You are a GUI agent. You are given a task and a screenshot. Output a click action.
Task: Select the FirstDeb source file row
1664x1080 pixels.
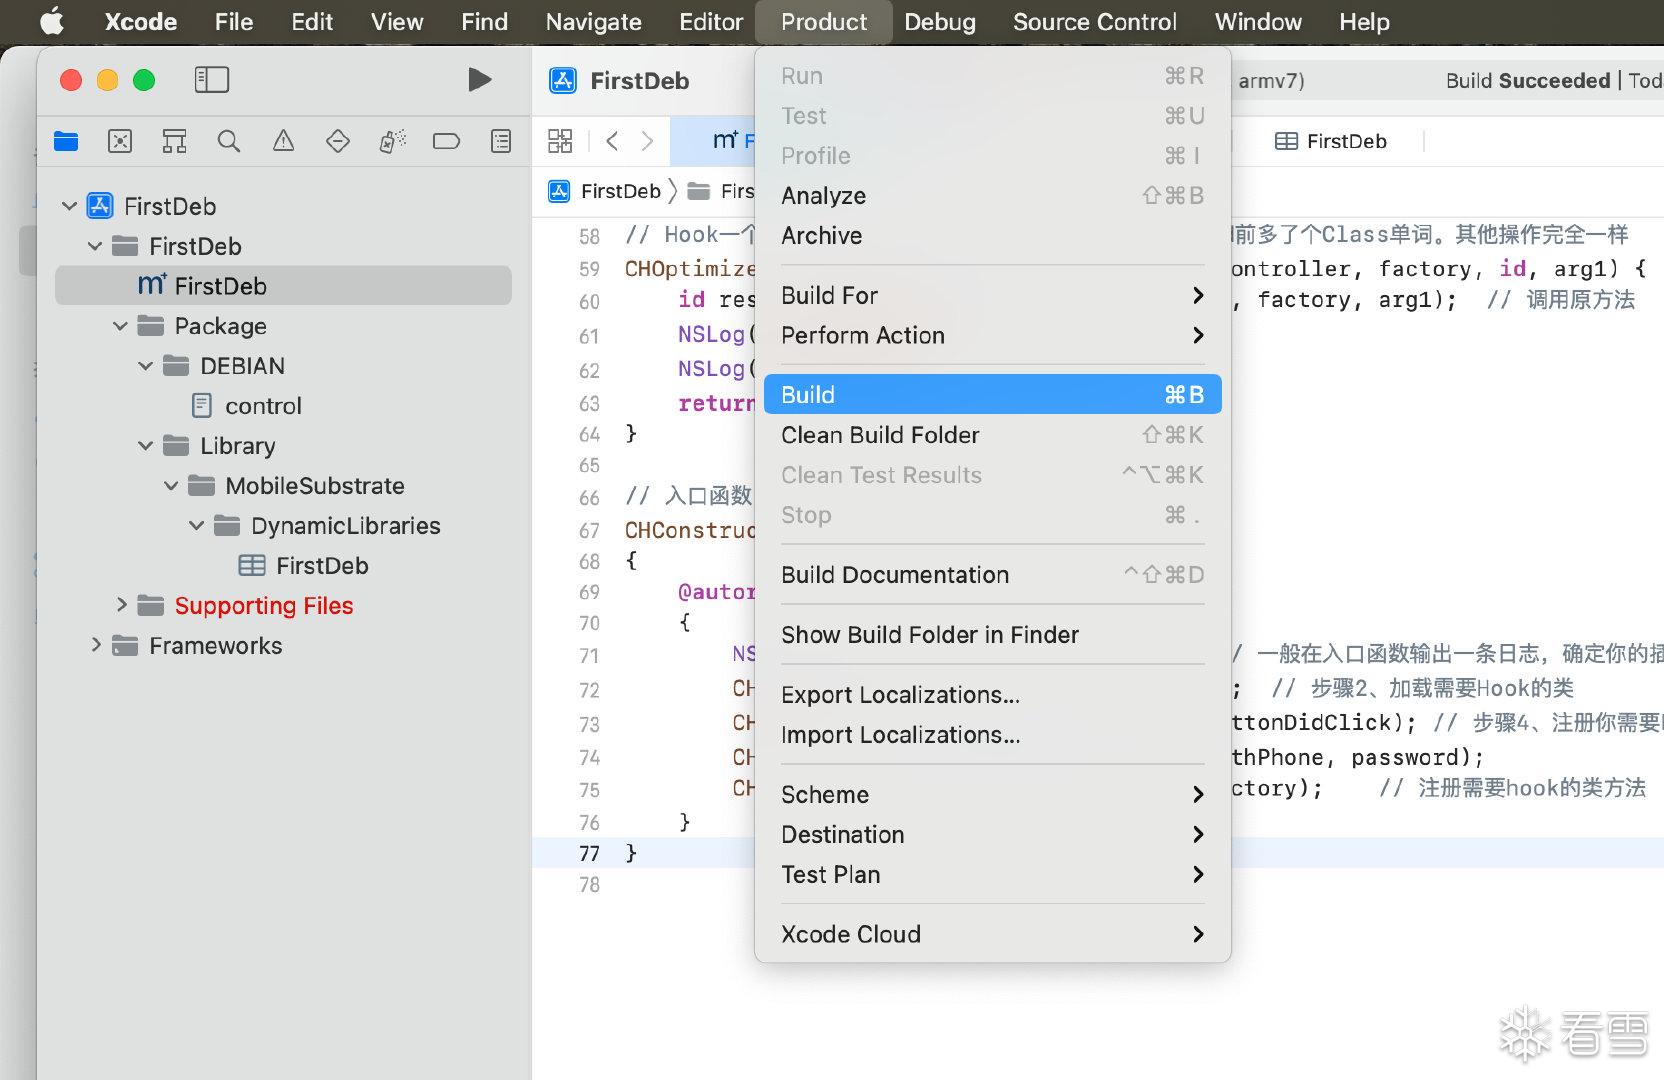tap(283, 286)
